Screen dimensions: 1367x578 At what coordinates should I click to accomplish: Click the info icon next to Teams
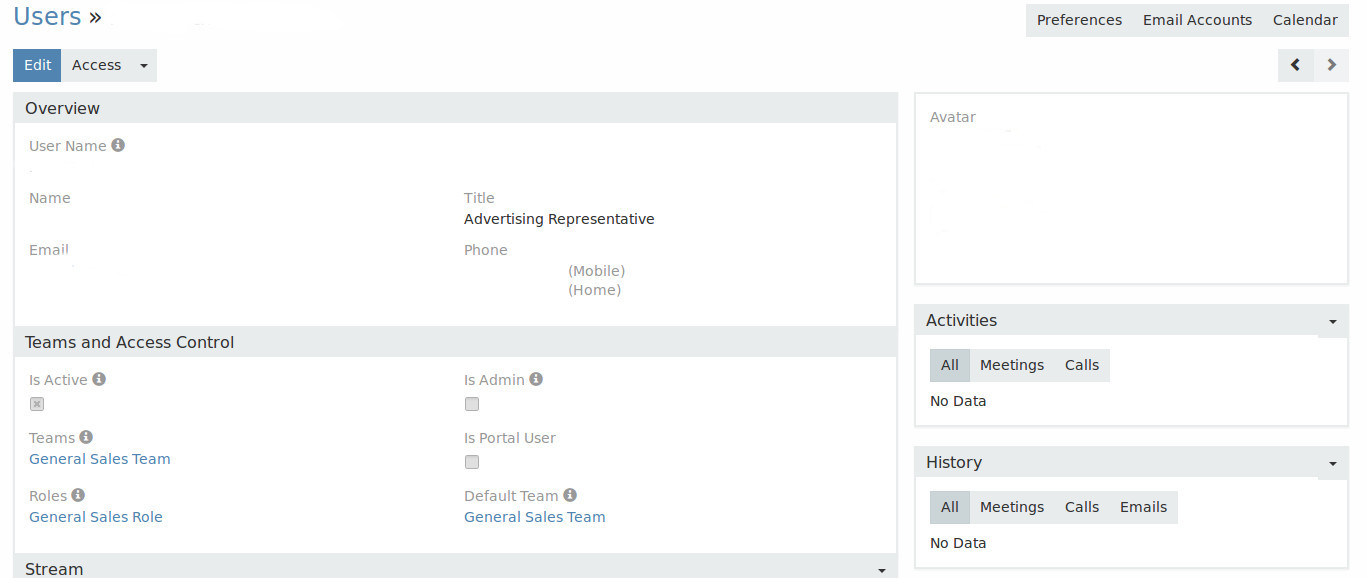coord(86,438)
